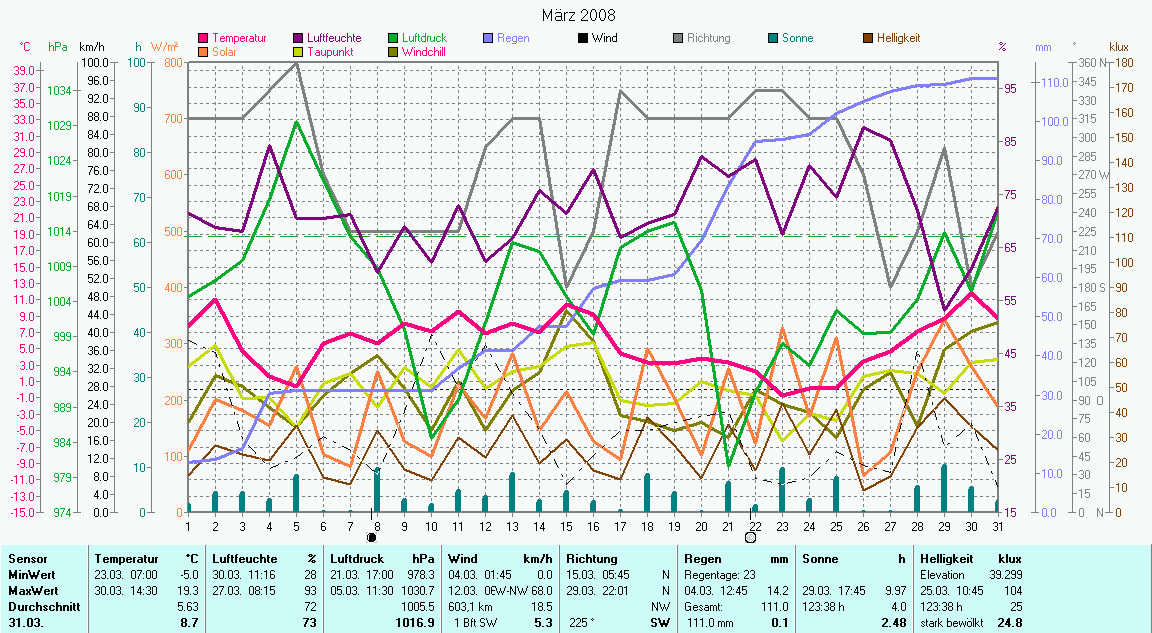Click the purple Luftfeuchte legend swatch
The image size is (1152, 633).
[300, 38]
